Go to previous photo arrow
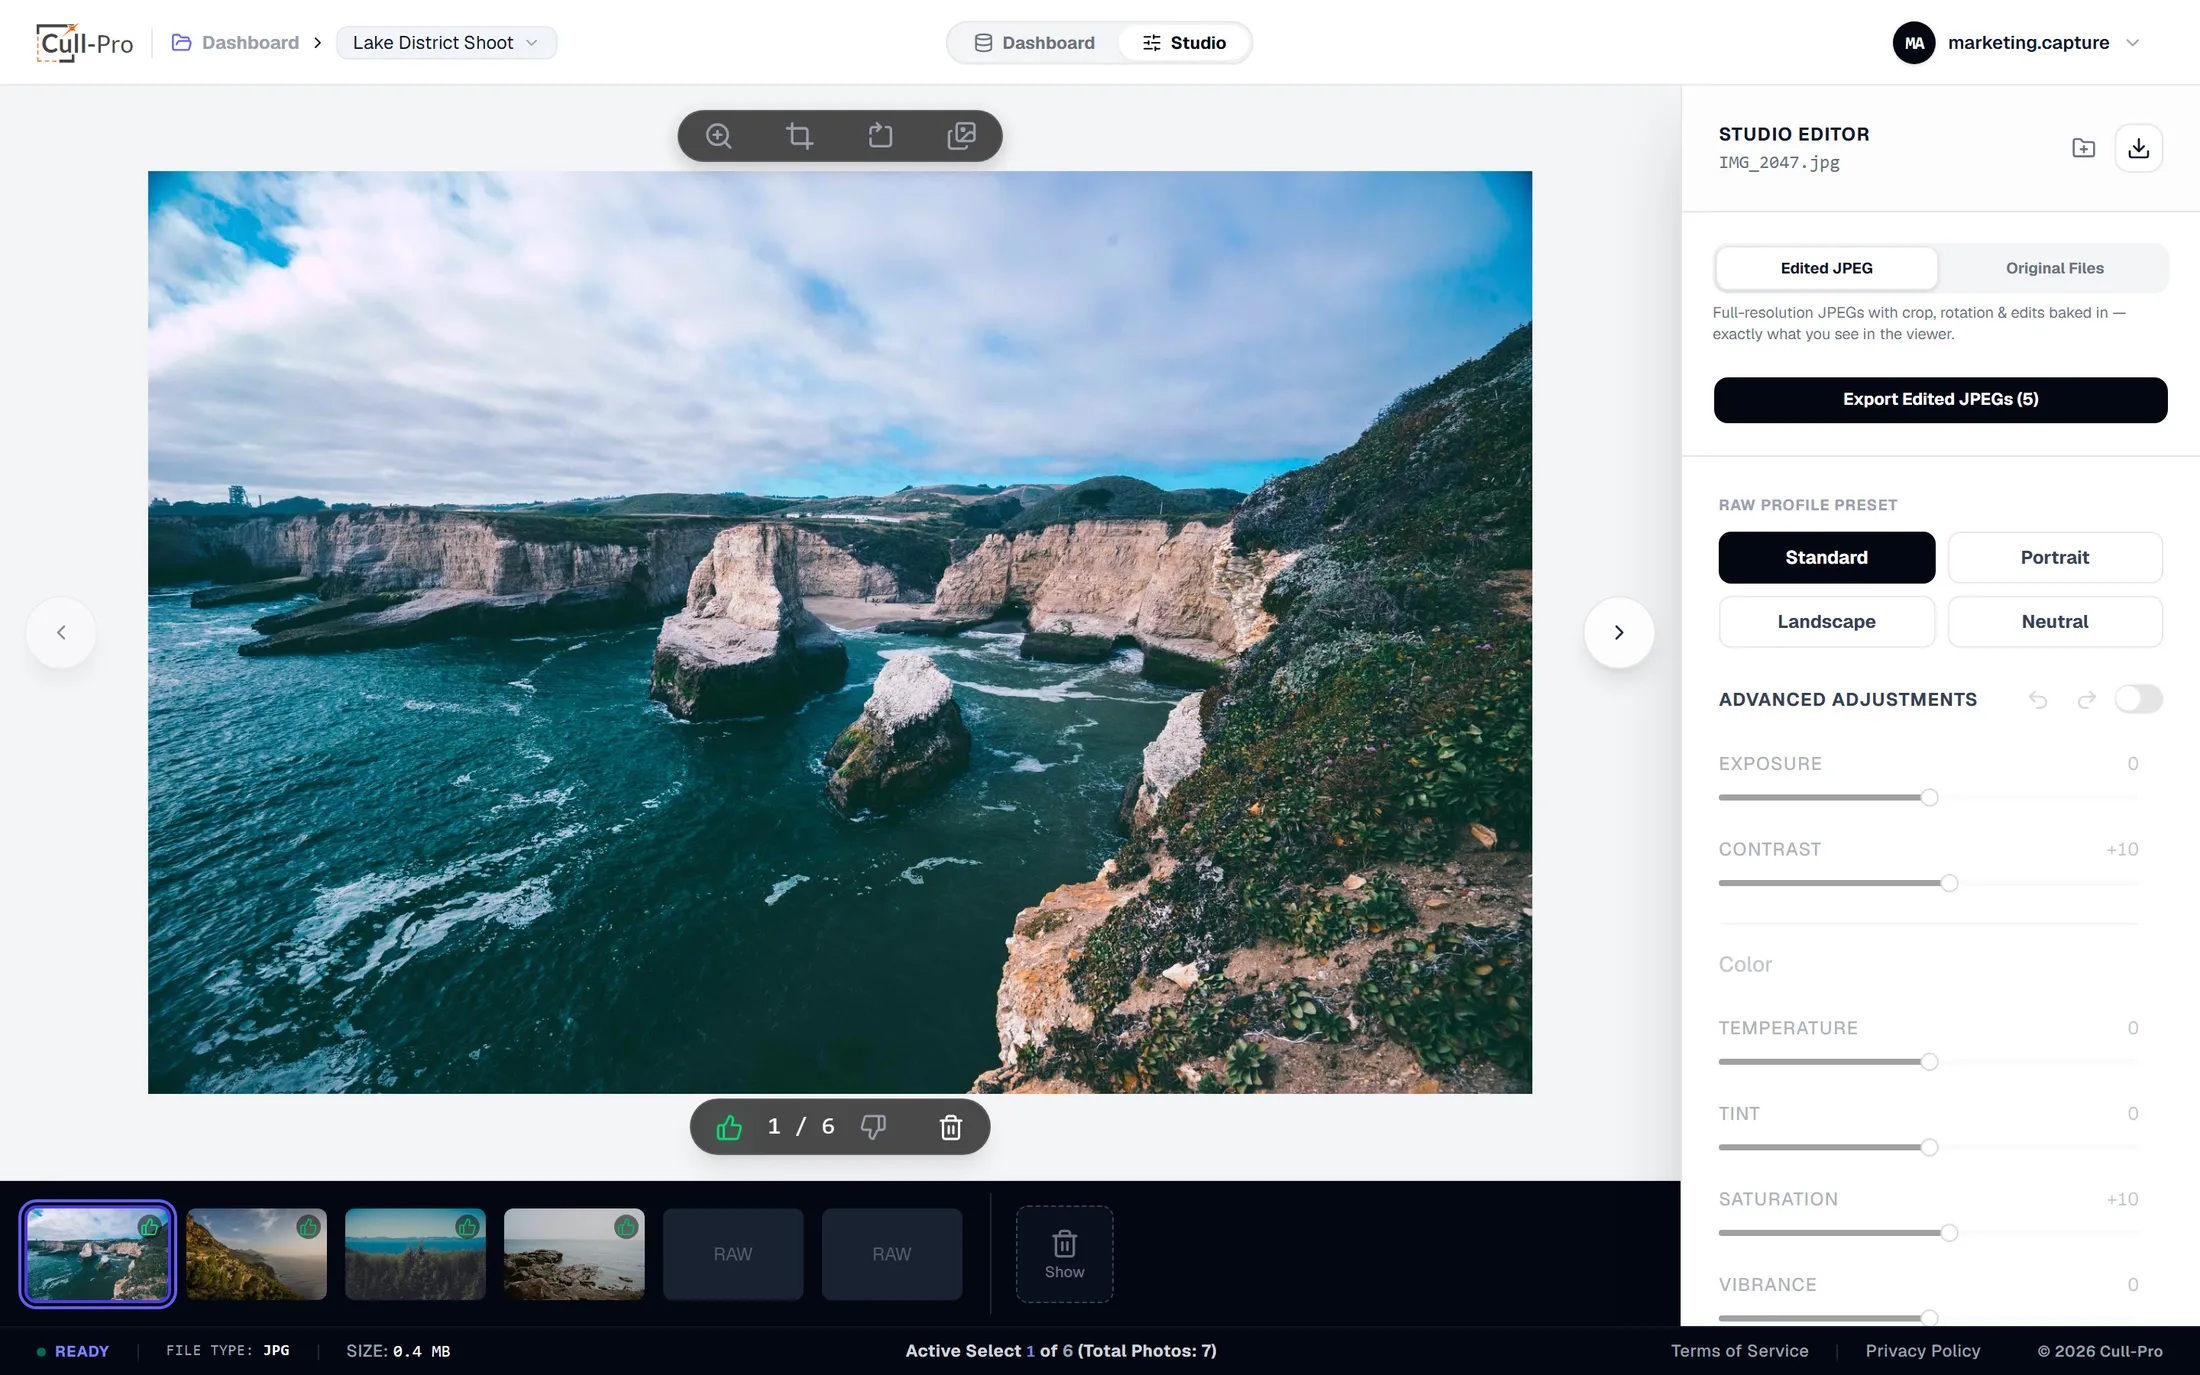 click(x=61, y=632)
